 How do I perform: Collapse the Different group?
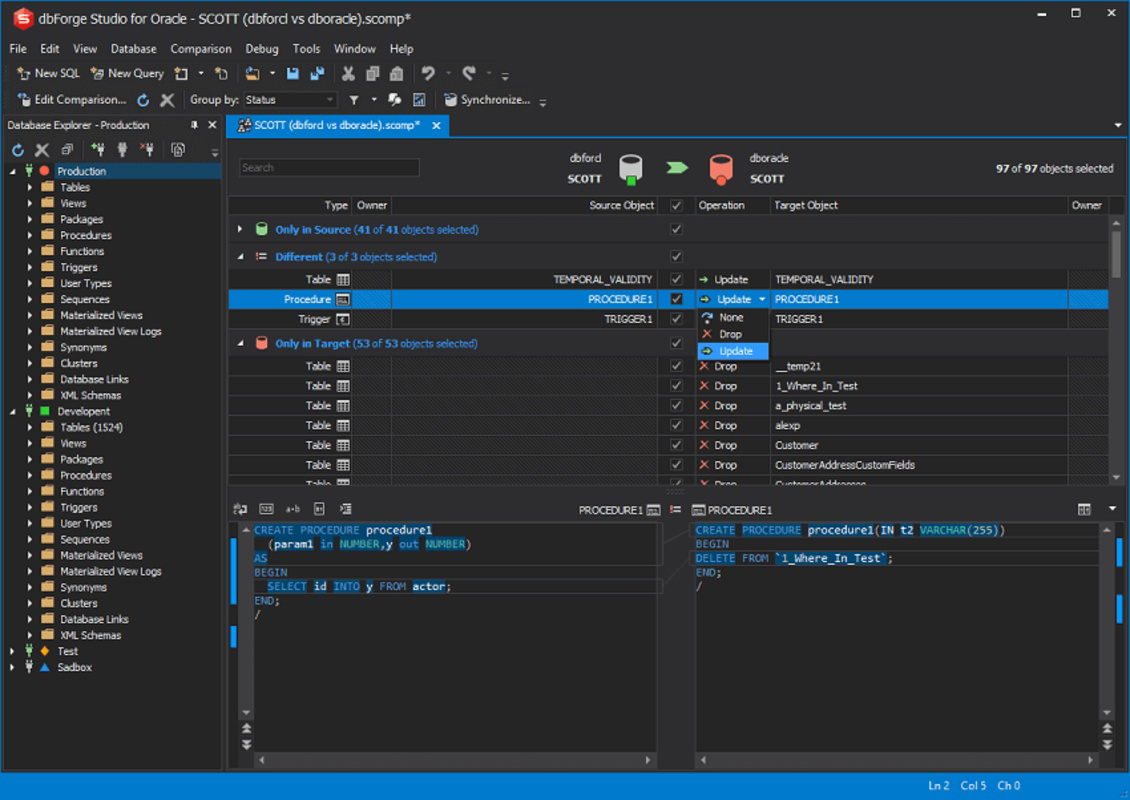[240, 257]
